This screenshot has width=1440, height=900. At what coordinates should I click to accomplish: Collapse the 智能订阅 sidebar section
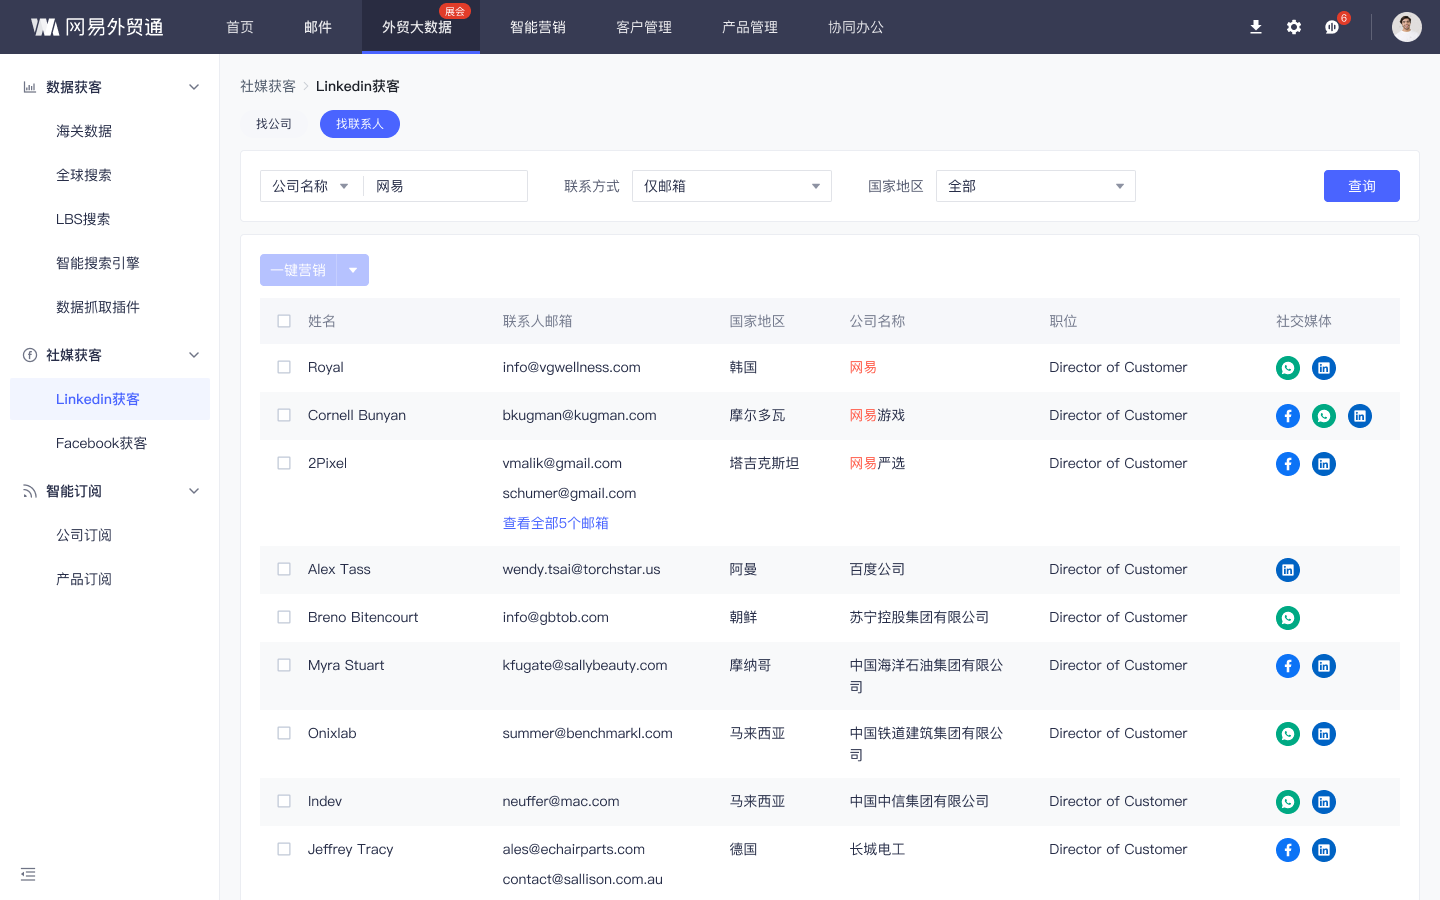coord(194,491)
